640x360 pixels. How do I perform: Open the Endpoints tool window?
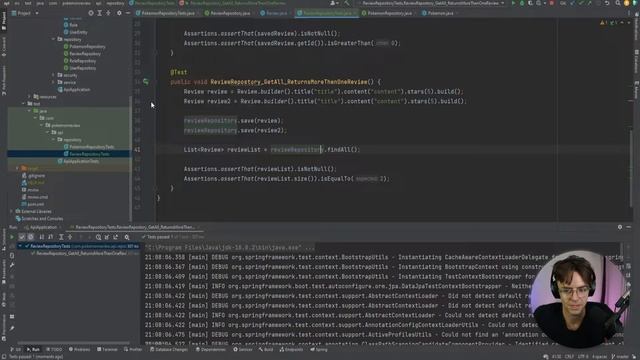291,349
